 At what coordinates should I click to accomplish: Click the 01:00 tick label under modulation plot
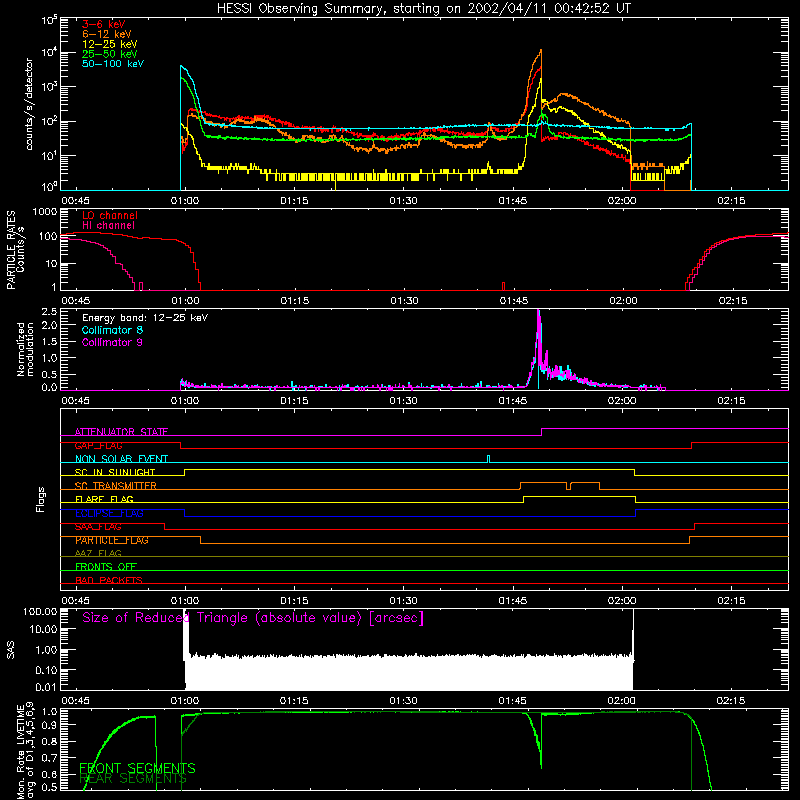pyautogui.click(x=185, y=401)
